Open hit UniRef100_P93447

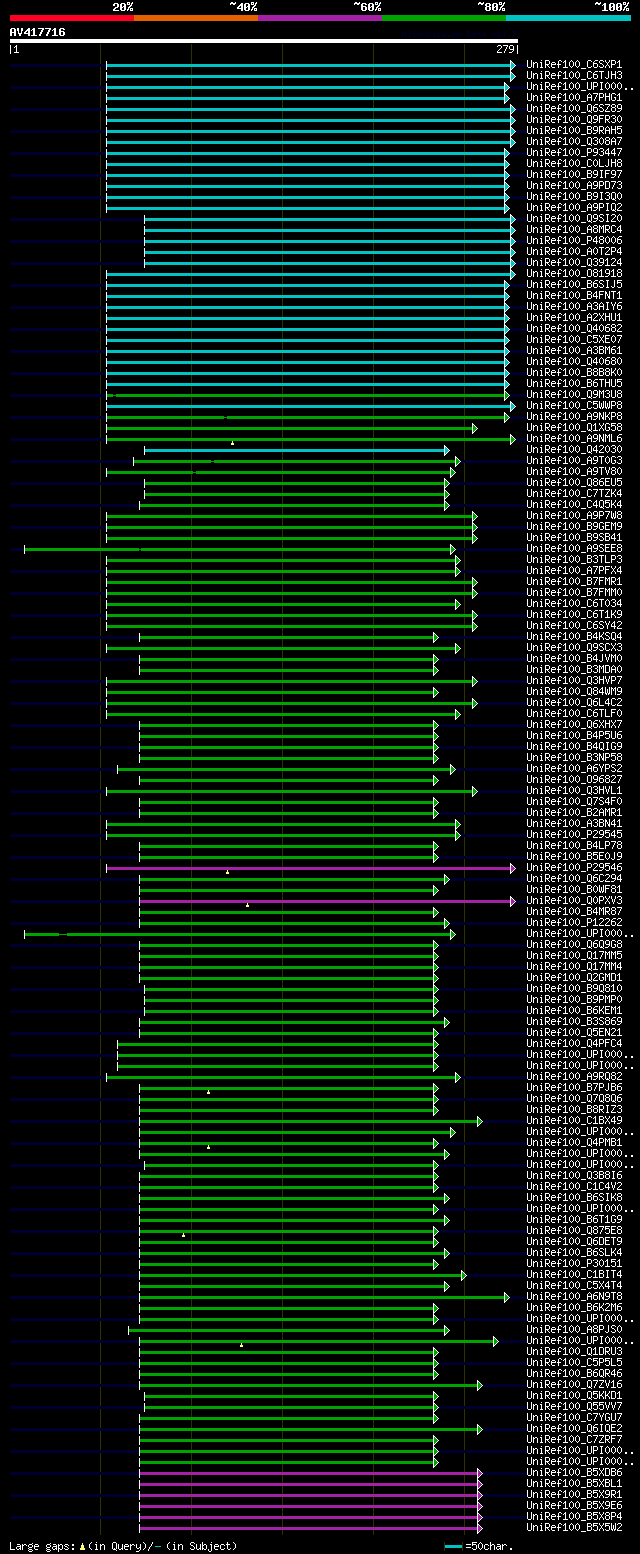click(574, 152)
